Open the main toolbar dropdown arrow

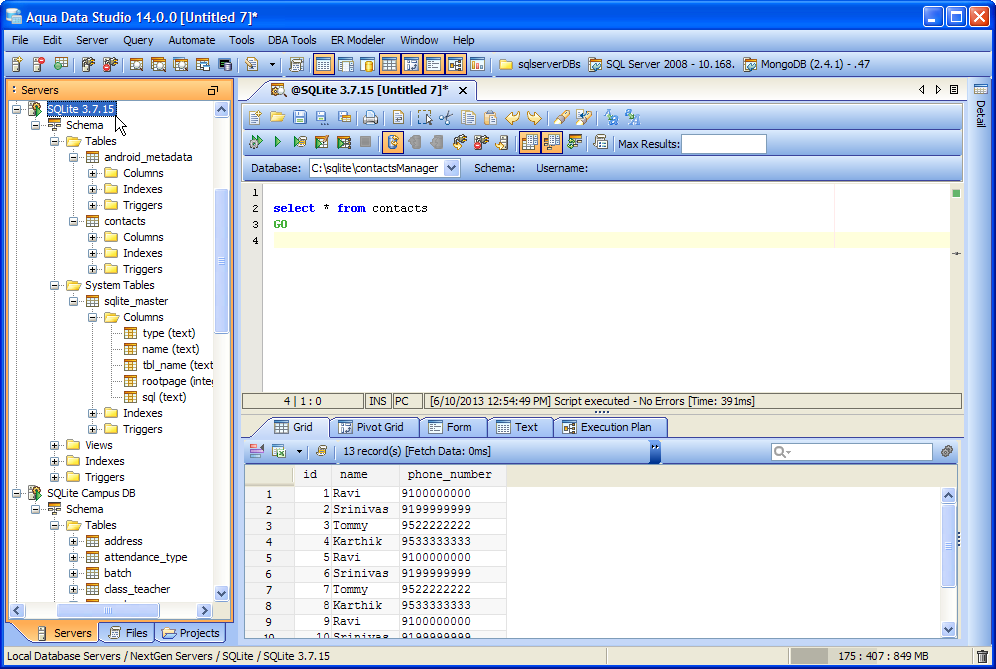coord(273,64)
